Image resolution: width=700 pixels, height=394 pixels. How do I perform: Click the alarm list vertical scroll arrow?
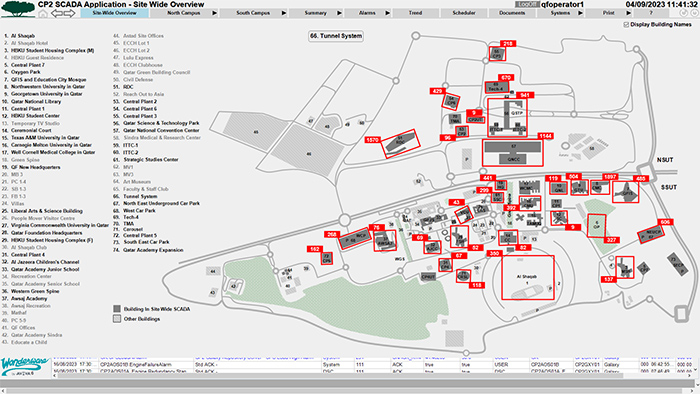696,369
